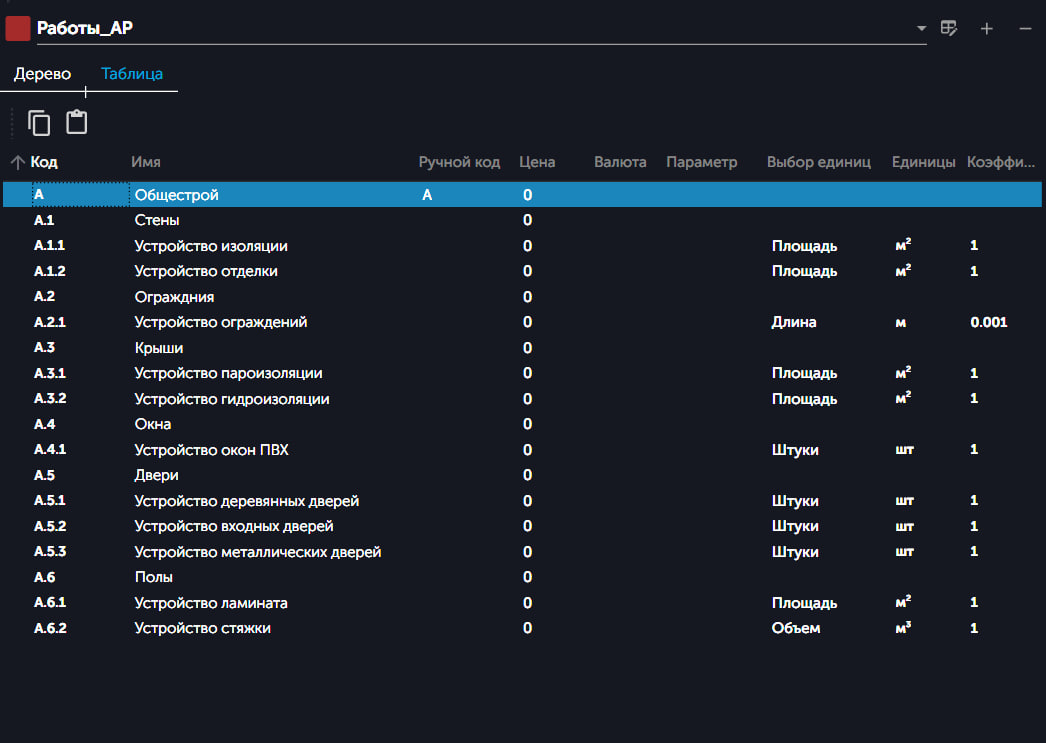The width and height of the screenshot is (1046, 743).
Task: Click the Цена column header
Action: pyautogui.click(x=537, y=162)
